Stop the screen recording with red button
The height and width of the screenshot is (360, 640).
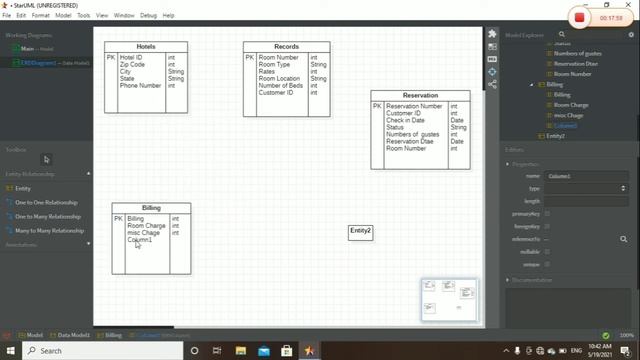click(579, 18)
